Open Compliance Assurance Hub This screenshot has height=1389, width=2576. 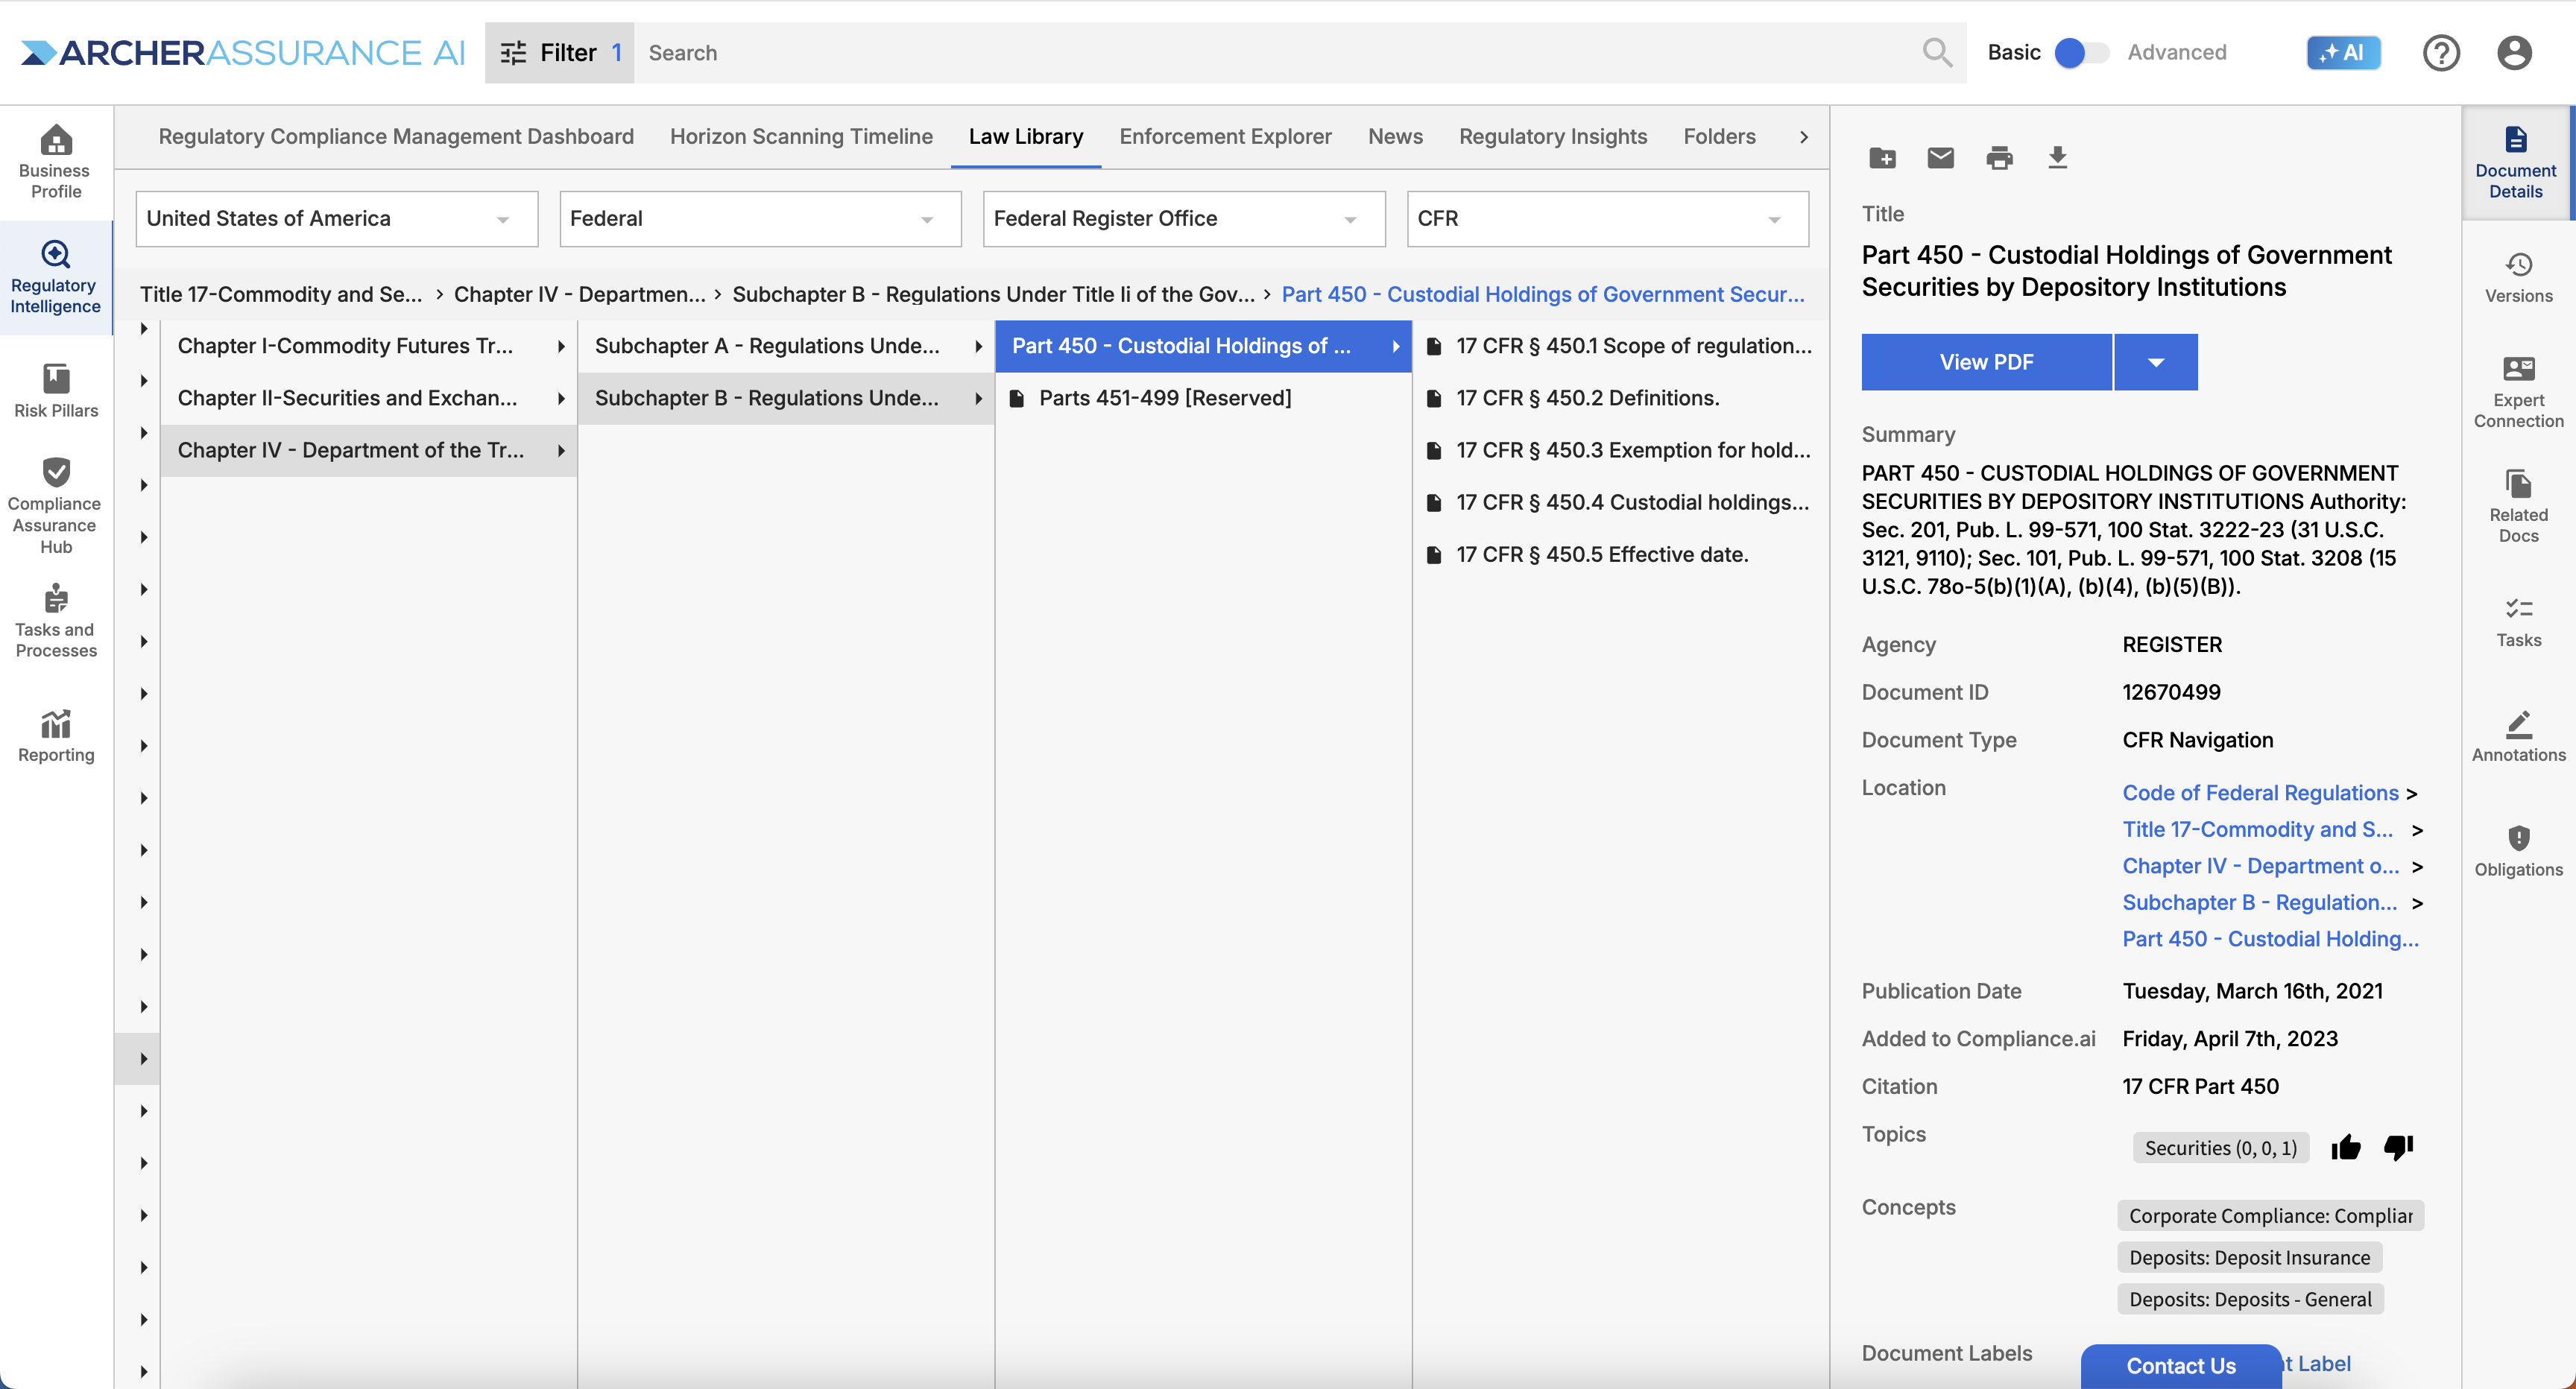(x=56, y=505)
